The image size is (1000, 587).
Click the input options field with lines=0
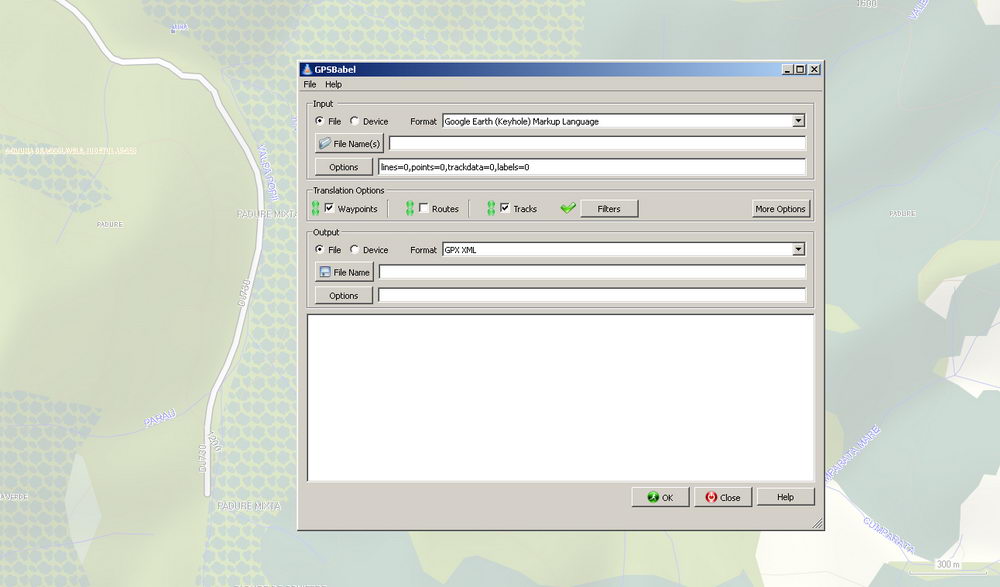(592, 167)
